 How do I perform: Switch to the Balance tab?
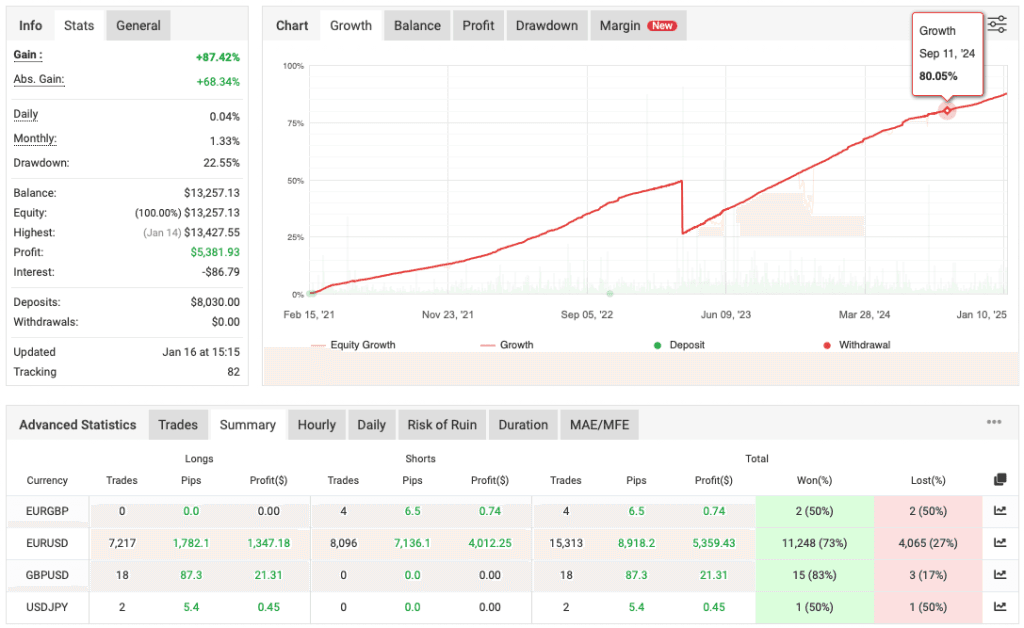[x=416, y=25]
